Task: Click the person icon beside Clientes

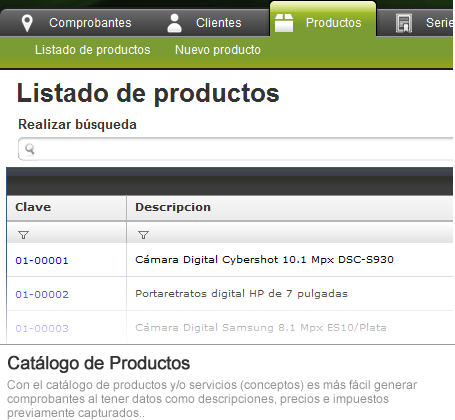Action: [x=174, y=23]
